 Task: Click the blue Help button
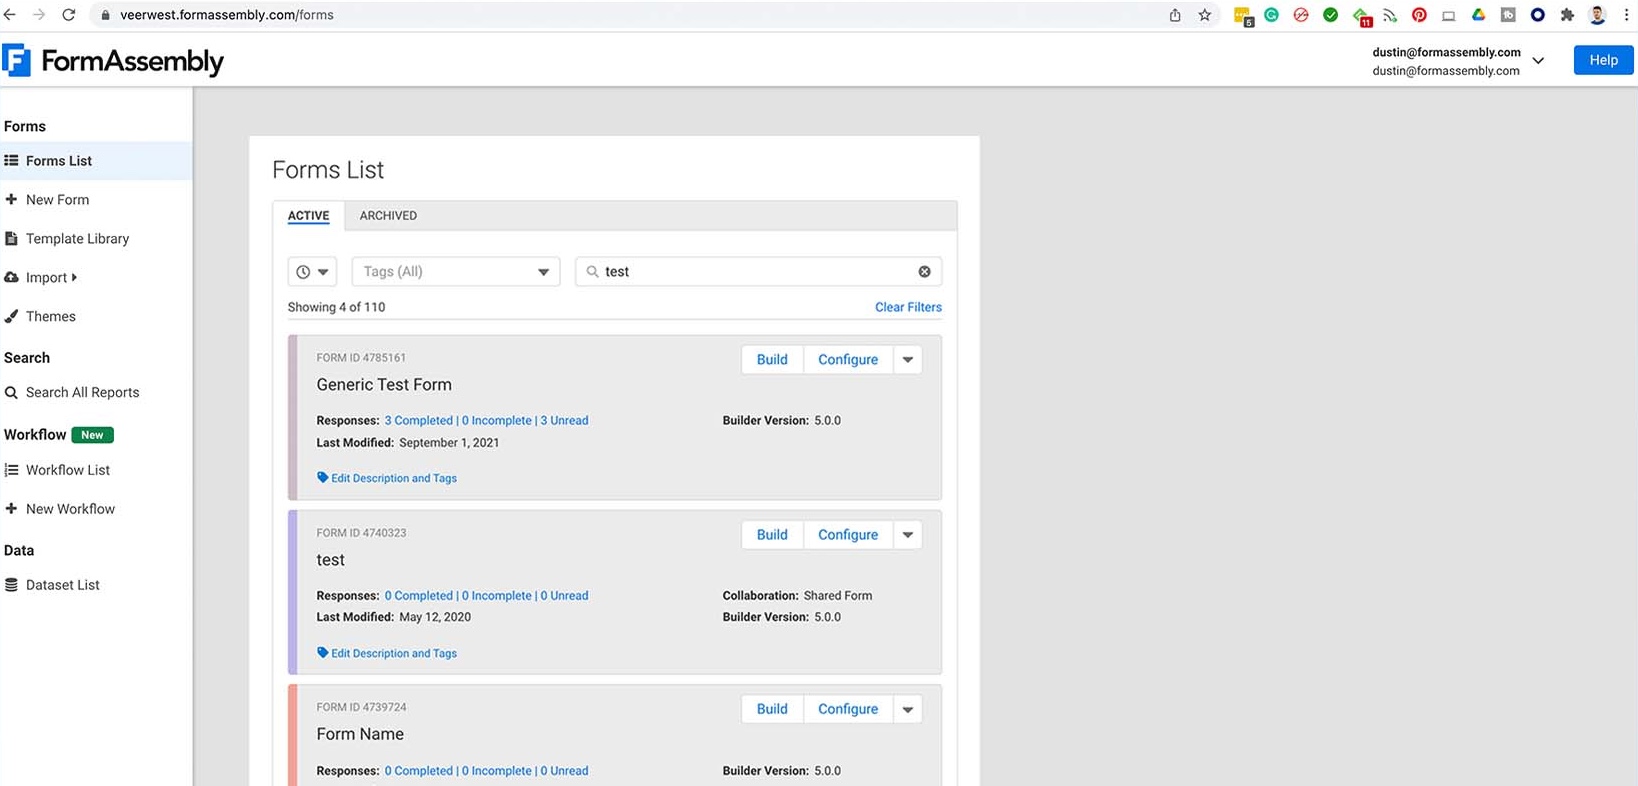[1603, 60]
